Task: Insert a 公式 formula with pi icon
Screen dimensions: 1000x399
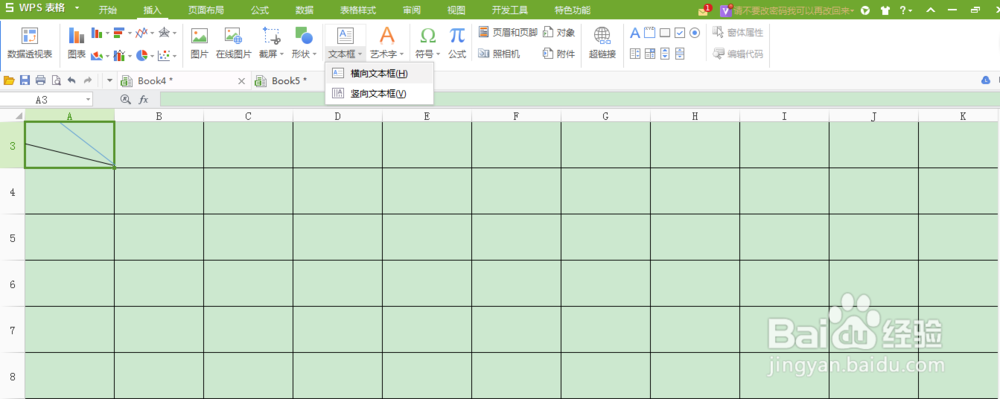Action: (x=457, y=43)
